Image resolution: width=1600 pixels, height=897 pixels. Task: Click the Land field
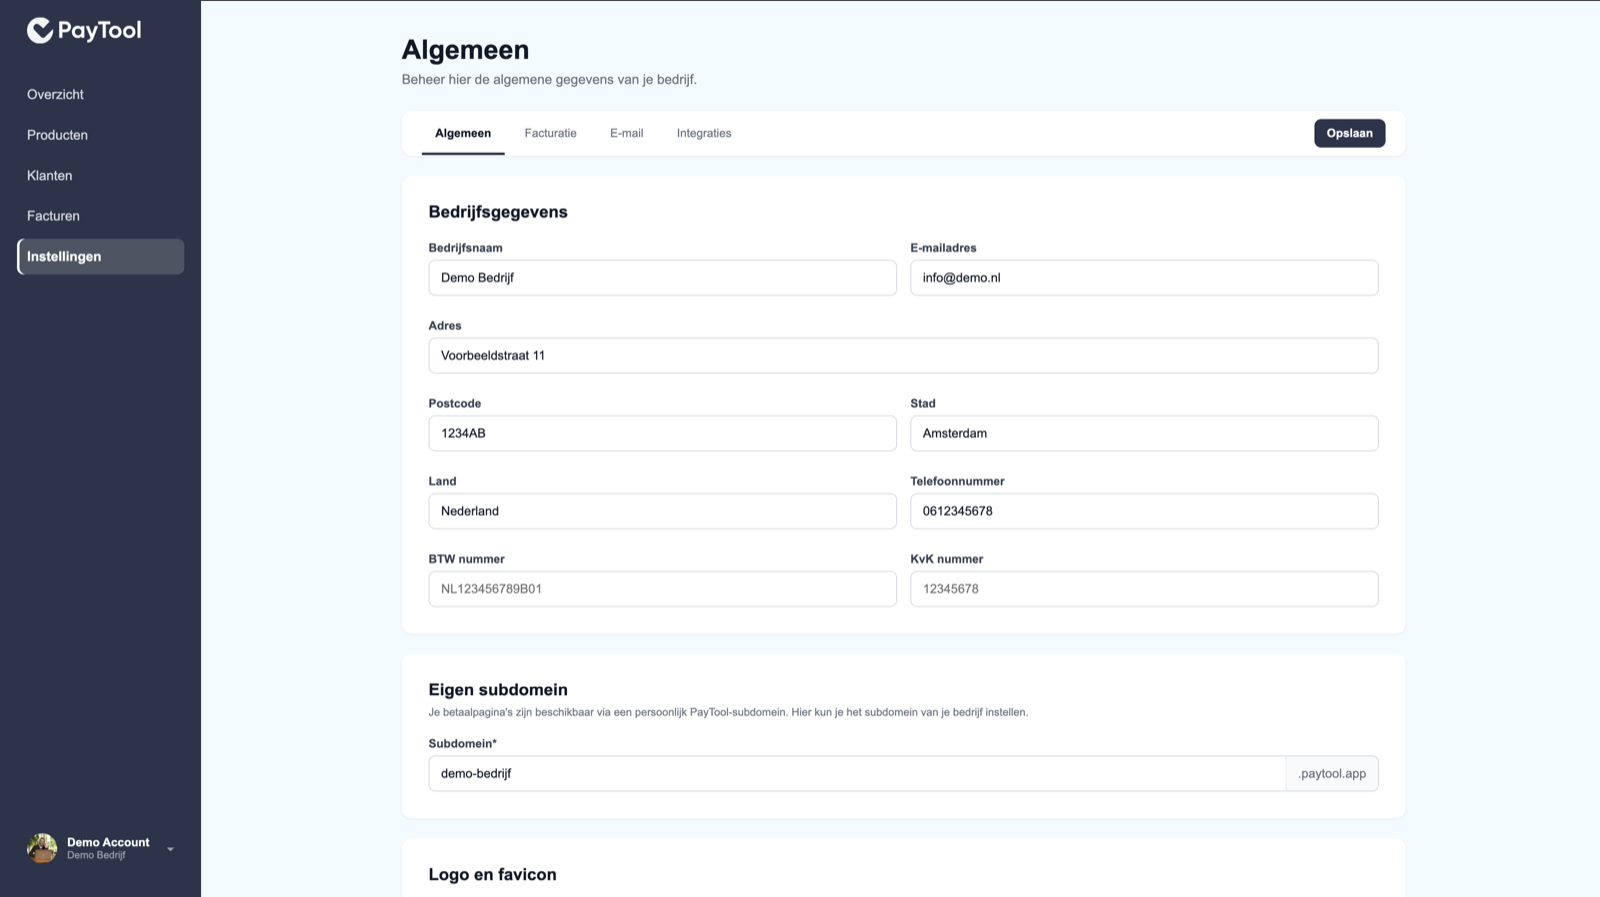pyautogui.click(x=662, y=511)
